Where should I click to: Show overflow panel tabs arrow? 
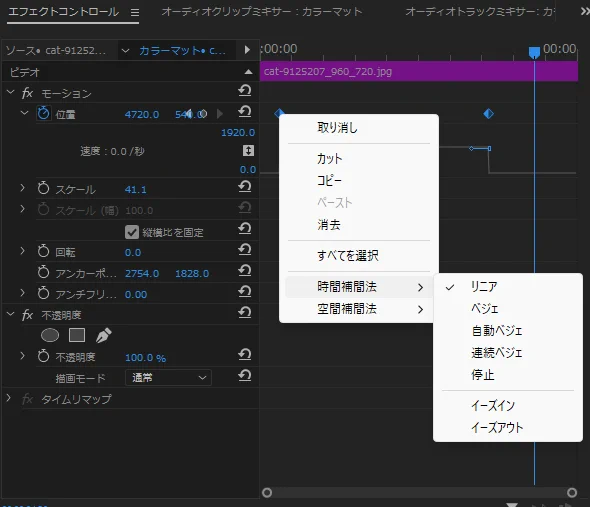coord(585,12)
